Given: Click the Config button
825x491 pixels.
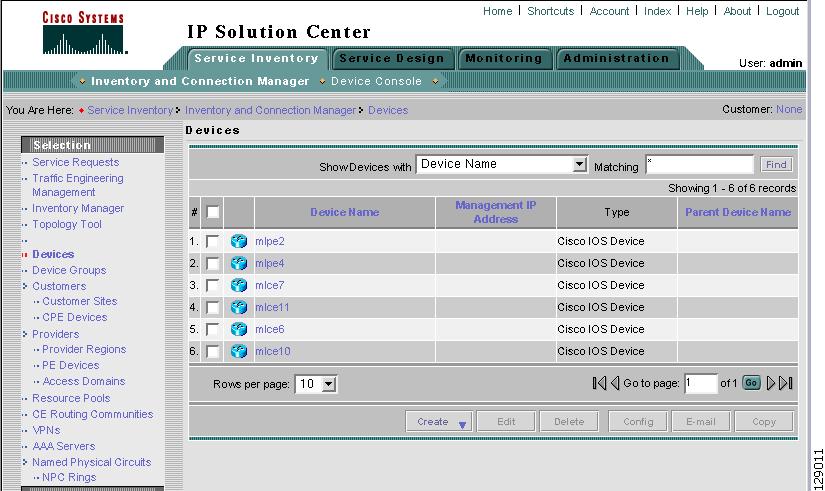Looking at the screenshot, I should tap(638, 422).
